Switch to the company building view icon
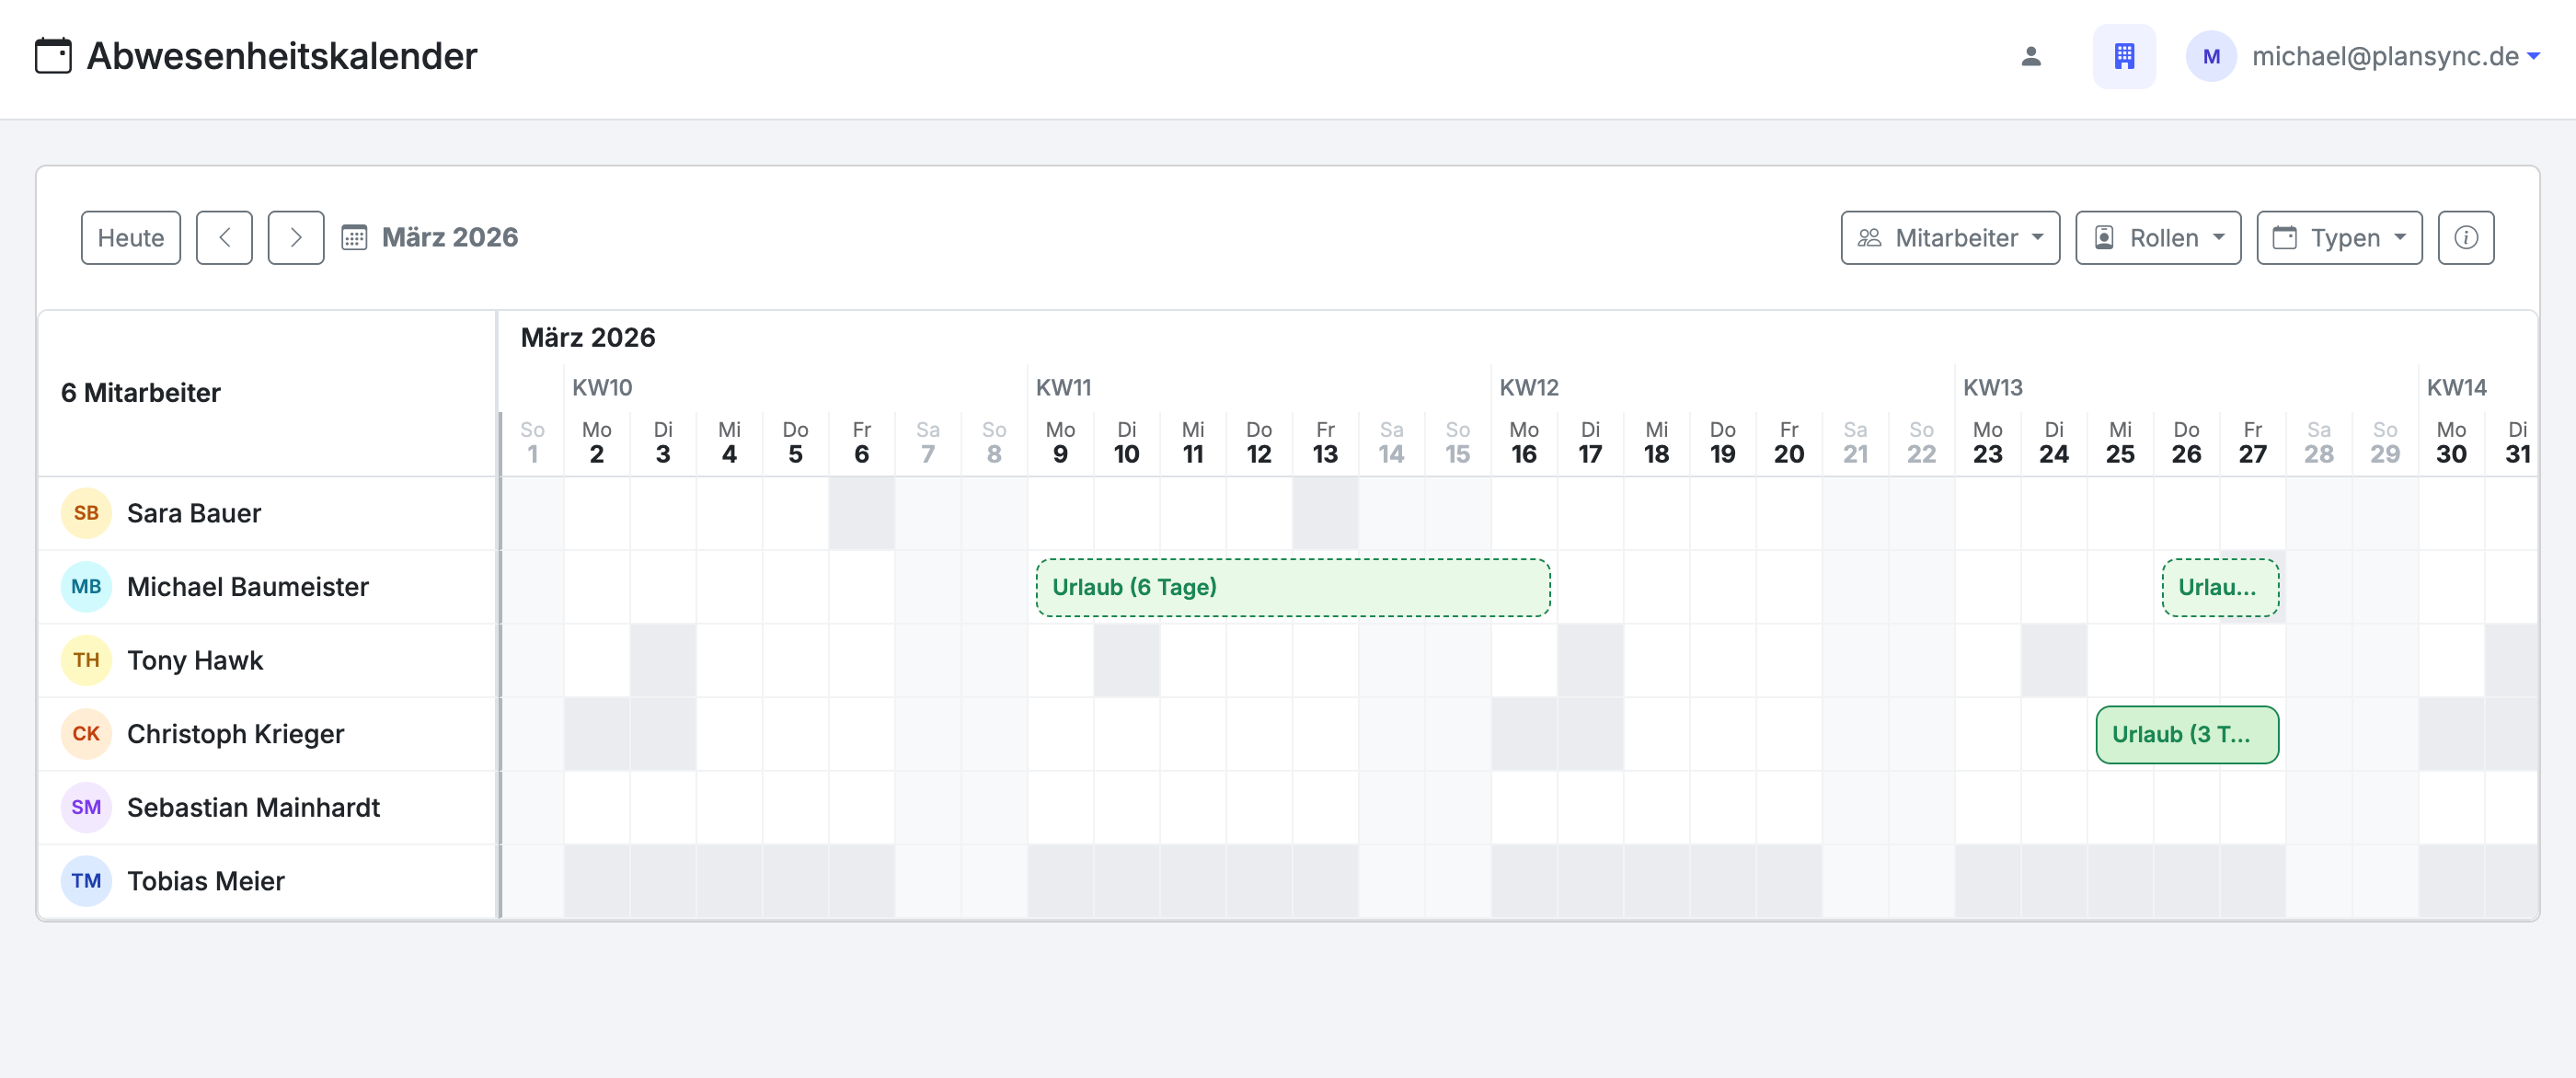The height and width of the screenshot is (1078, 2576). click(2124, 56)
